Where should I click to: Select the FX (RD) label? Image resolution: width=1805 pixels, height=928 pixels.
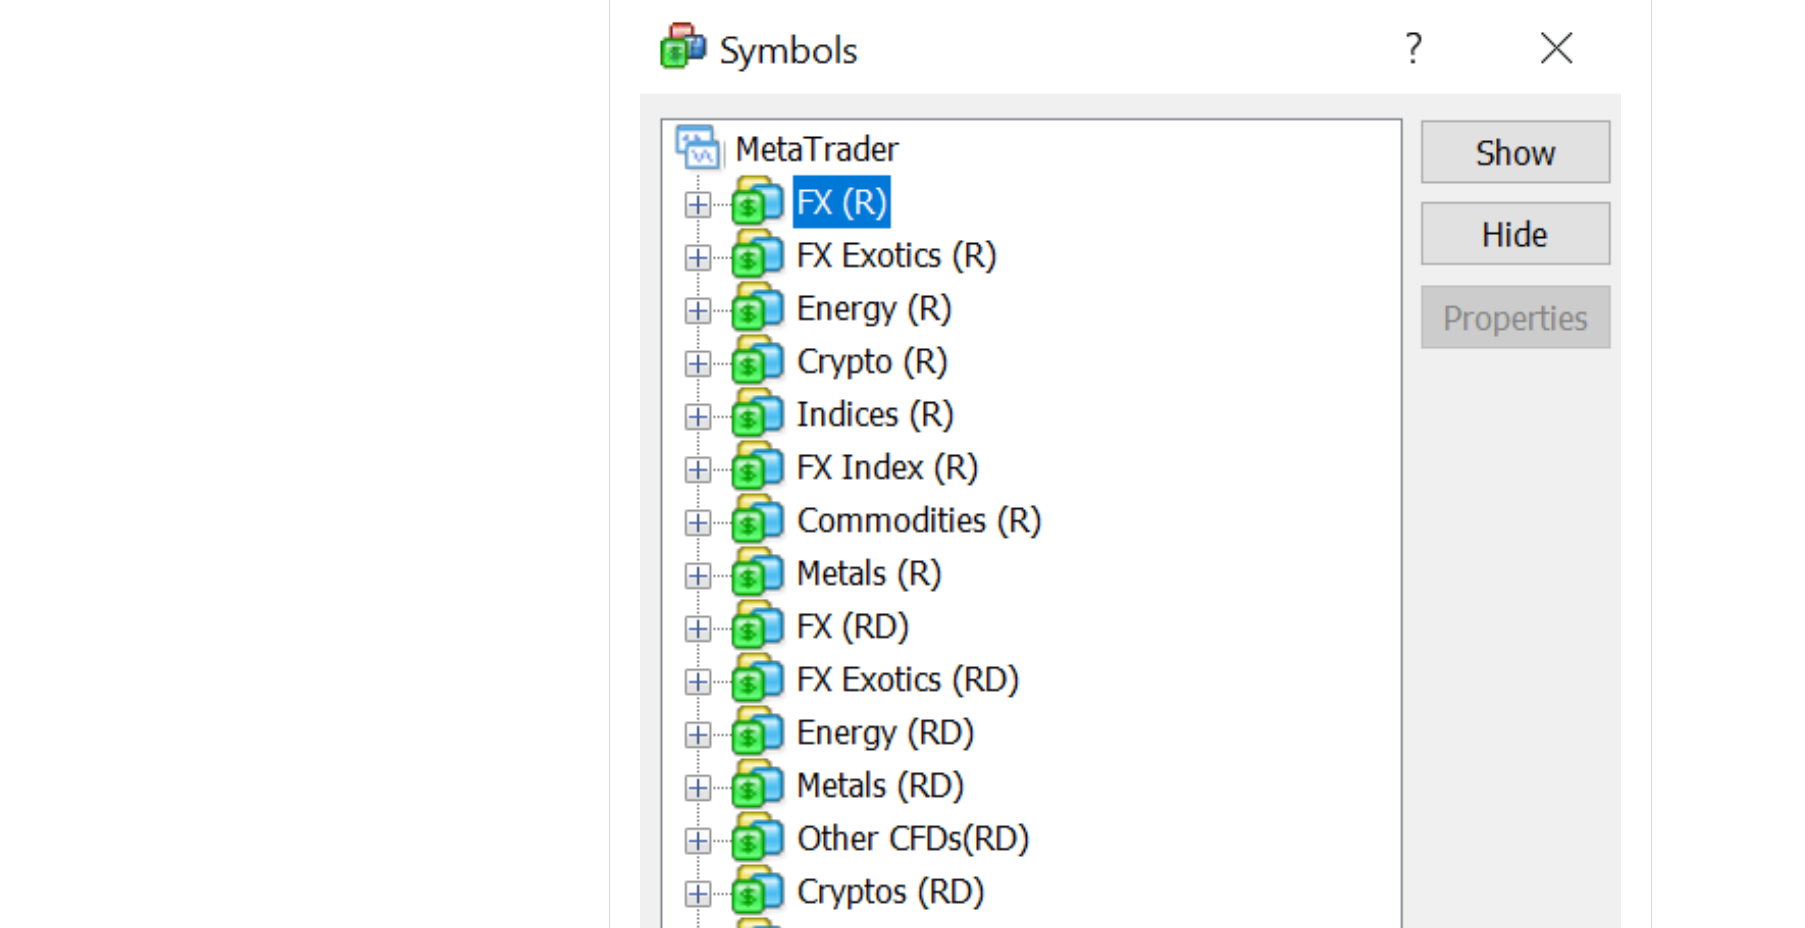[x=853, y=626]
